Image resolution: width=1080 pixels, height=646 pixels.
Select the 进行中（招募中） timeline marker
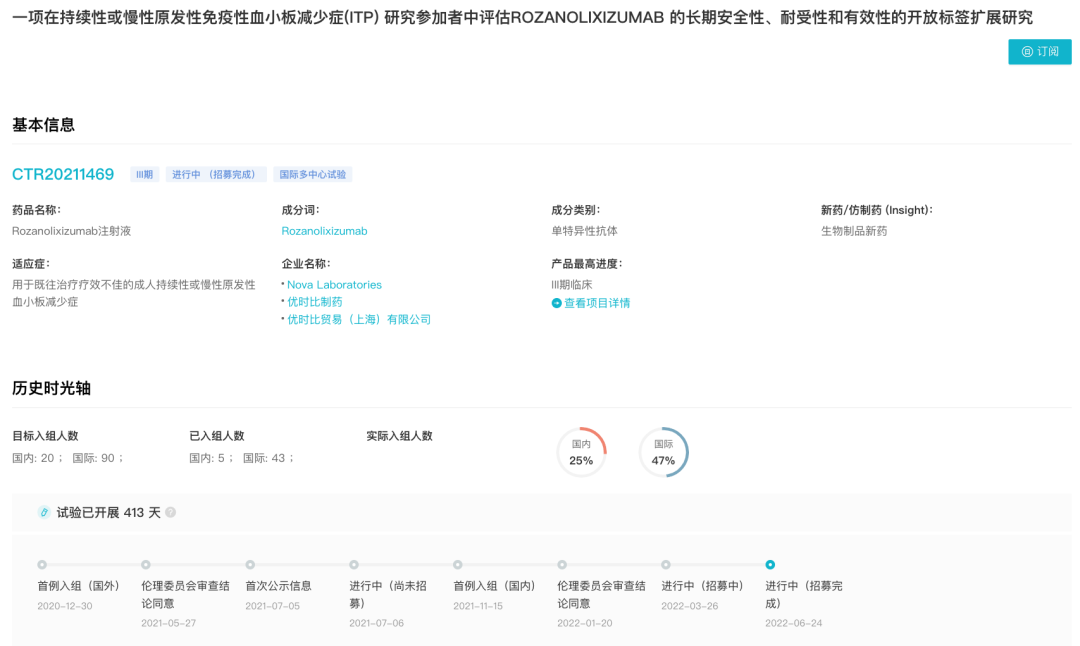(666, 565)
